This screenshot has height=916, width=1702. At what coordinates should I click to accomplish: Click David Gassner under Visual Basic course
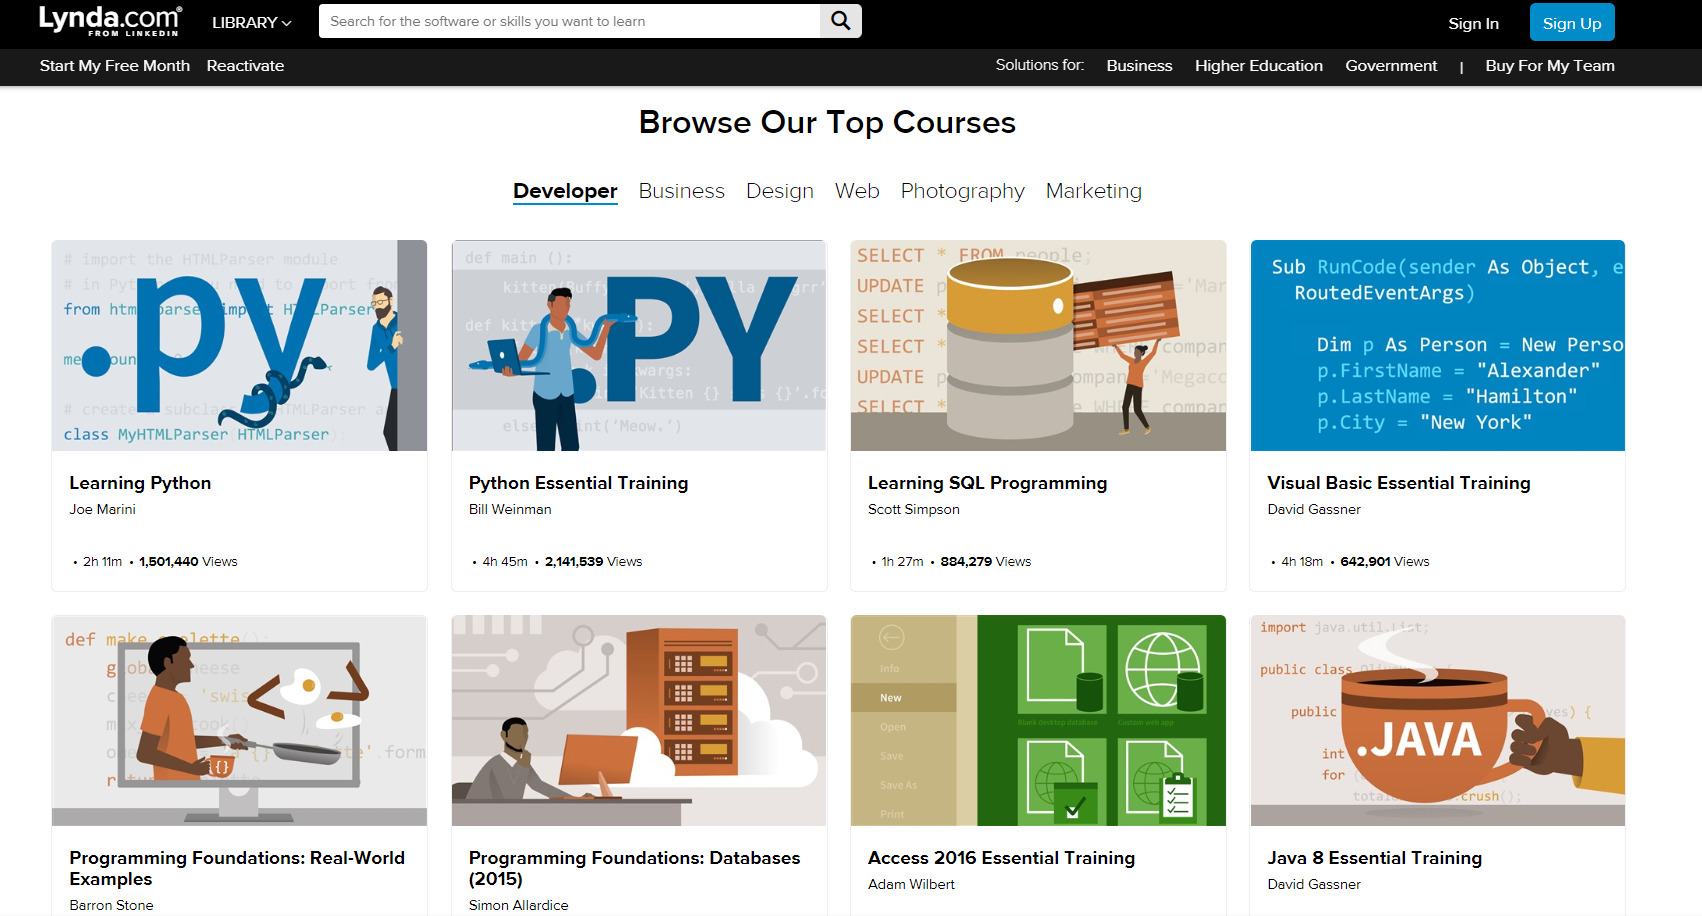(1314, 510)
